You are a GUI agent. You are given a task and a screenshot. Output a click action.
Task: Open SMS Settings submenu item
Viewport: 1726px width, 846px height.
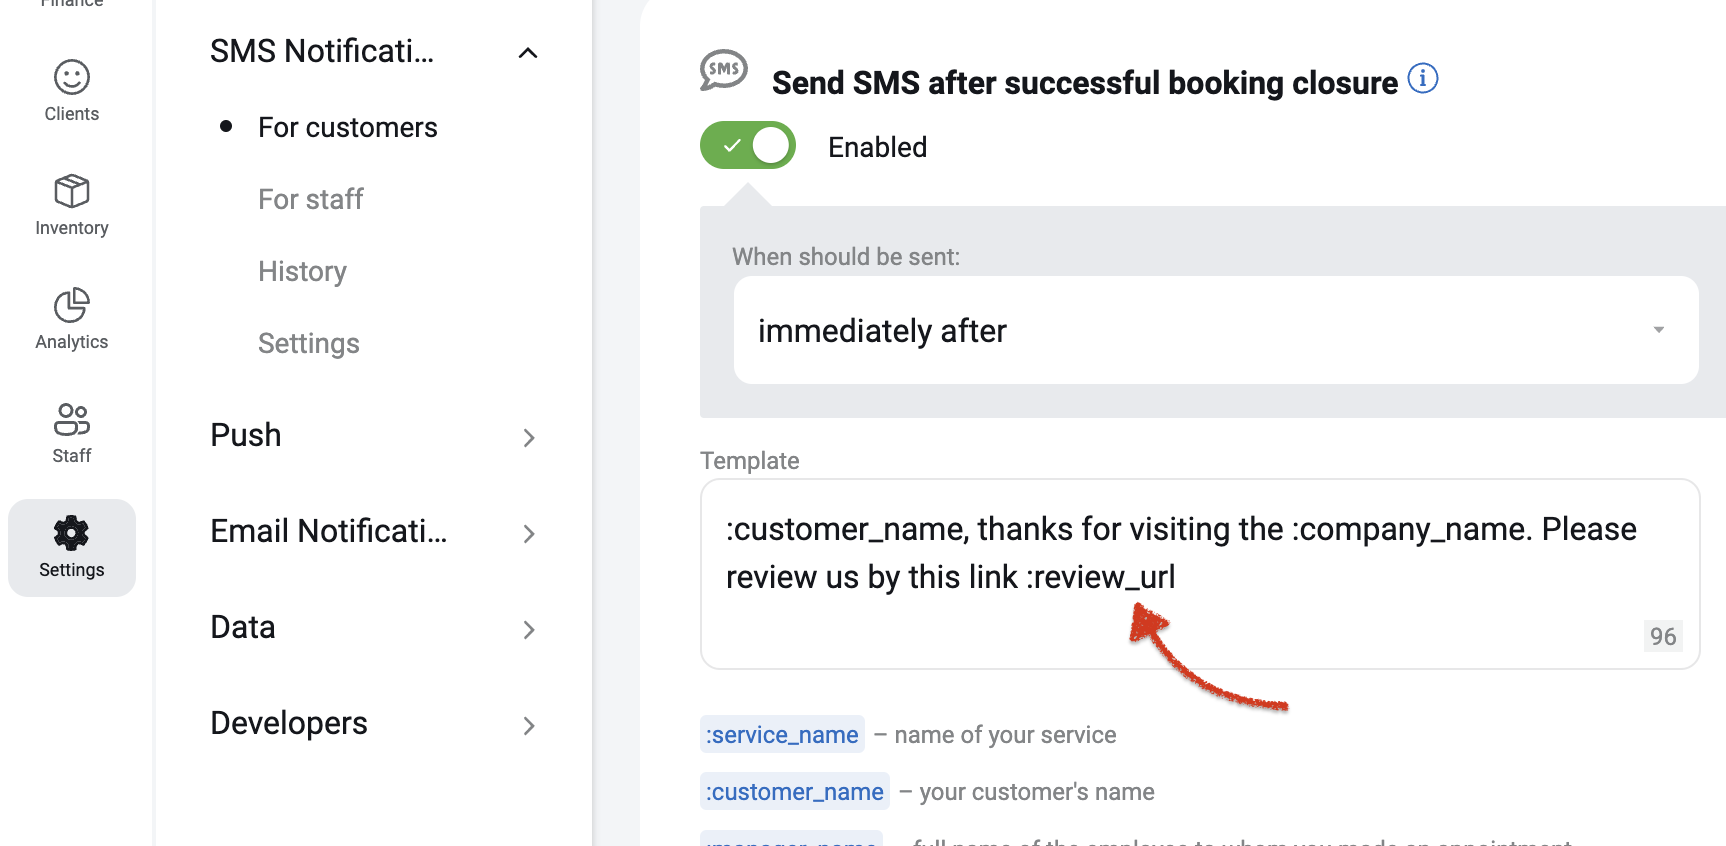[309, 343]
